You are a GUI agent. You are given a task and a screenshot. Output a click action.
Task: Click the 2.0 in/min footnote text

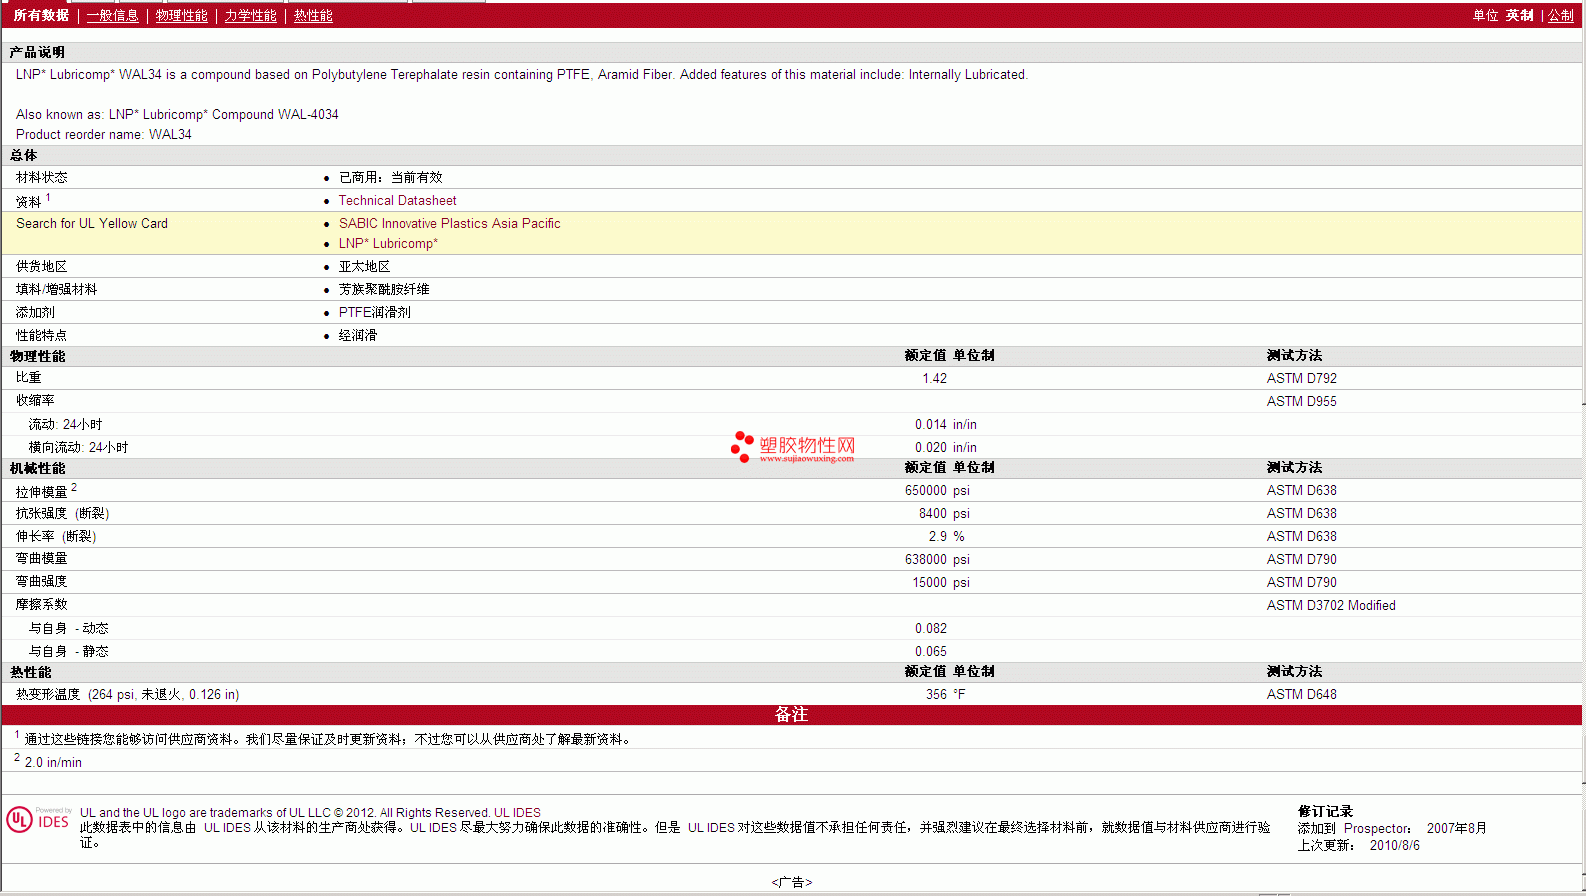click(x=53, y=762)
